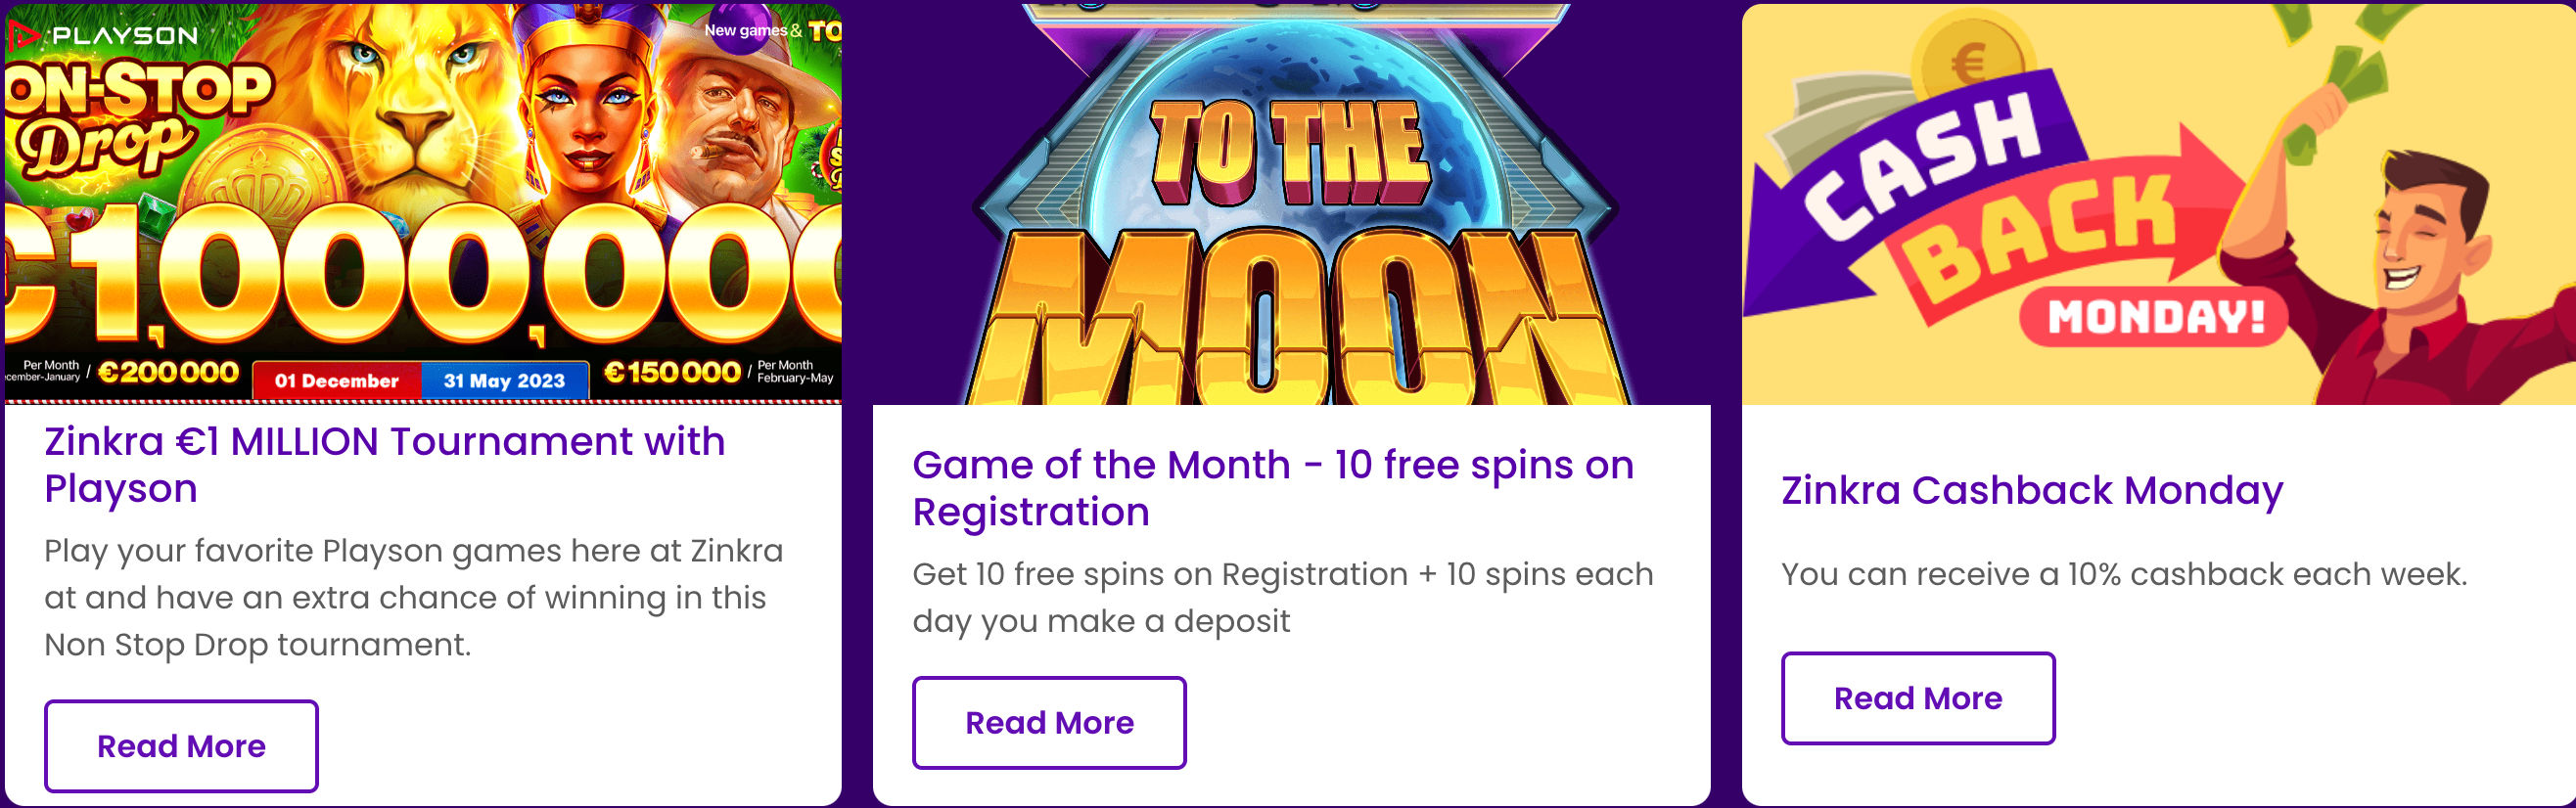The image size is (2576, 808).
Task: Click the €200000 per month prize text
Action: click(x=168, y=372)
